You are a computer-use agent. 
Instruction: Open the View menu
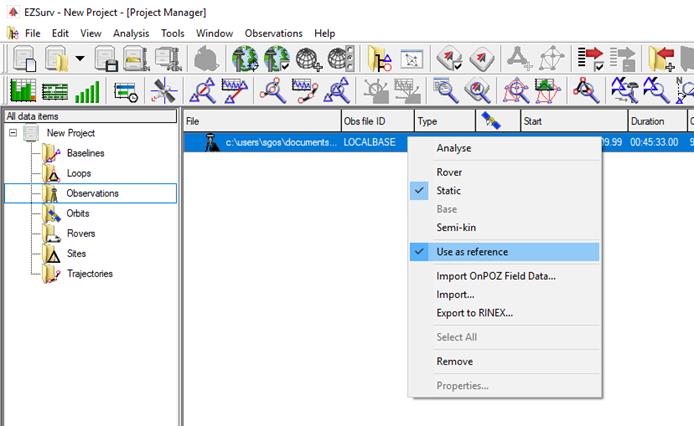[90, 33]
